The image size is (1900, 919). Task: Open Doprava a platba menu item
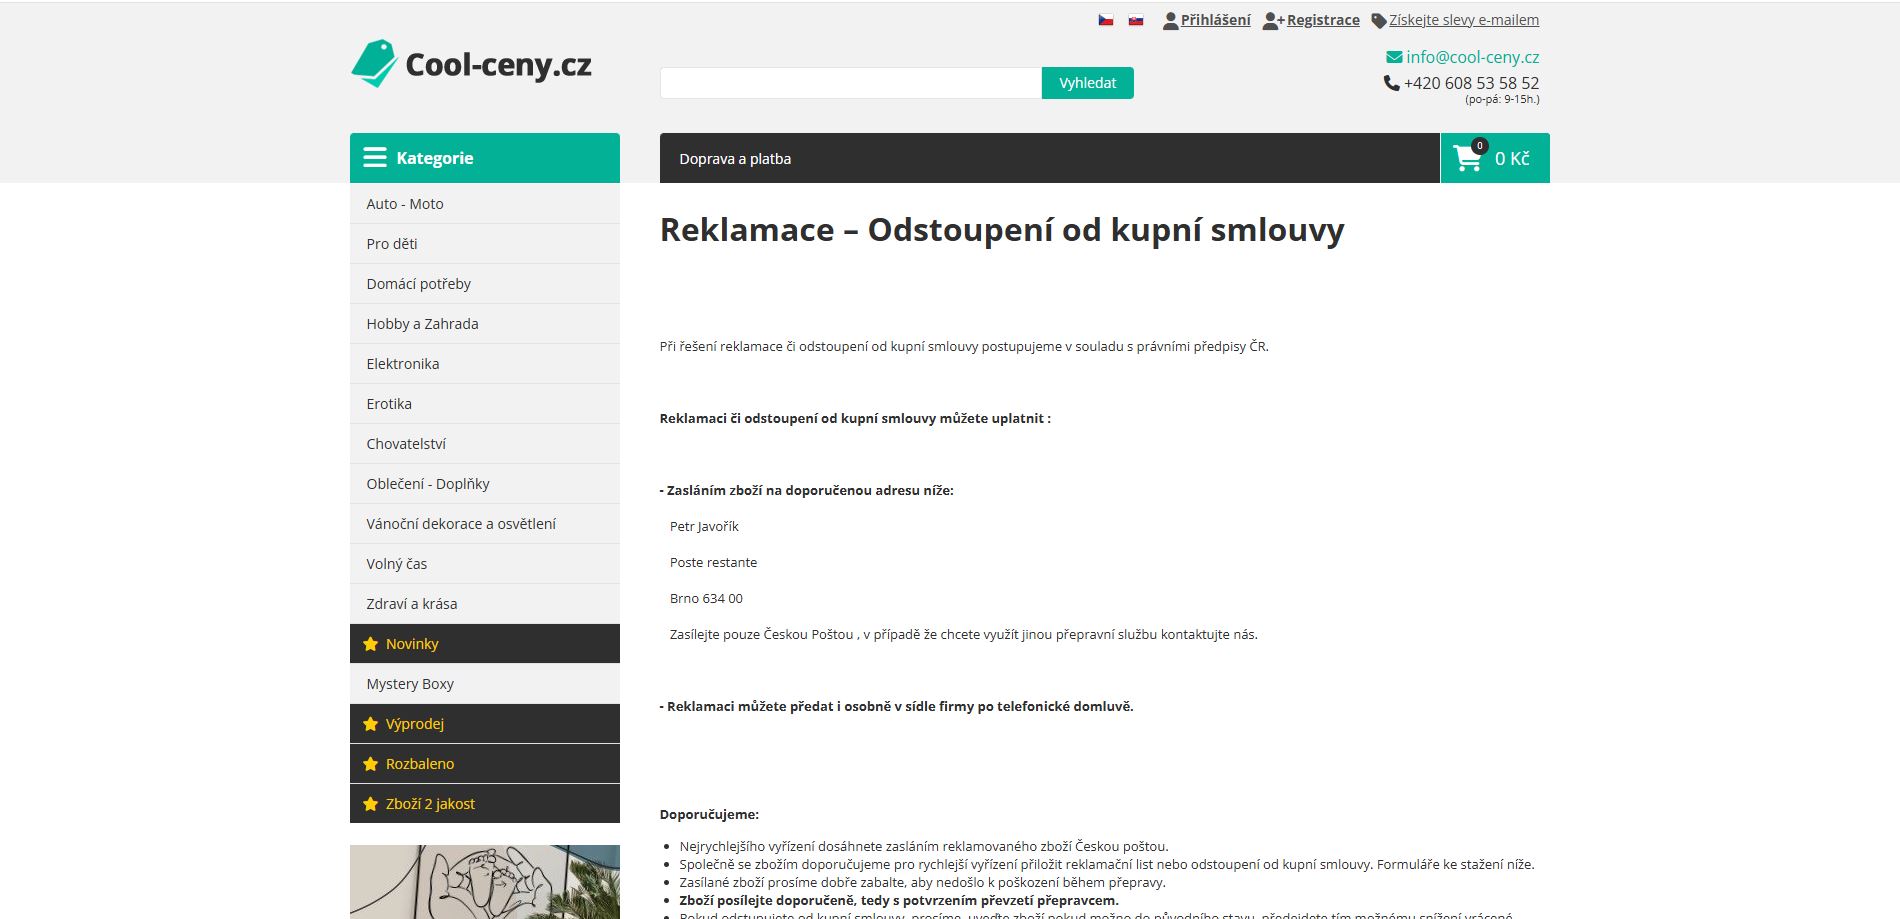point(735,159)
